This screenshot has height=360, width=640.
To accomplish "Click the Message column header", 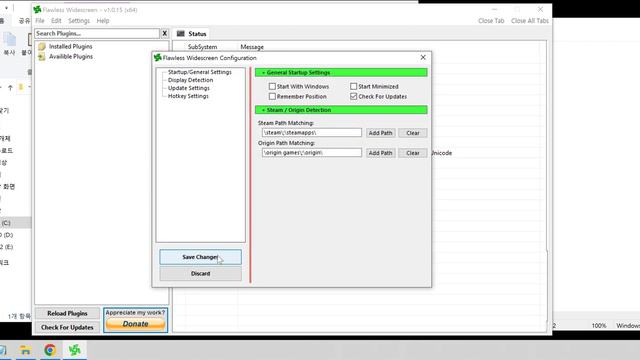I will point(252,47).
